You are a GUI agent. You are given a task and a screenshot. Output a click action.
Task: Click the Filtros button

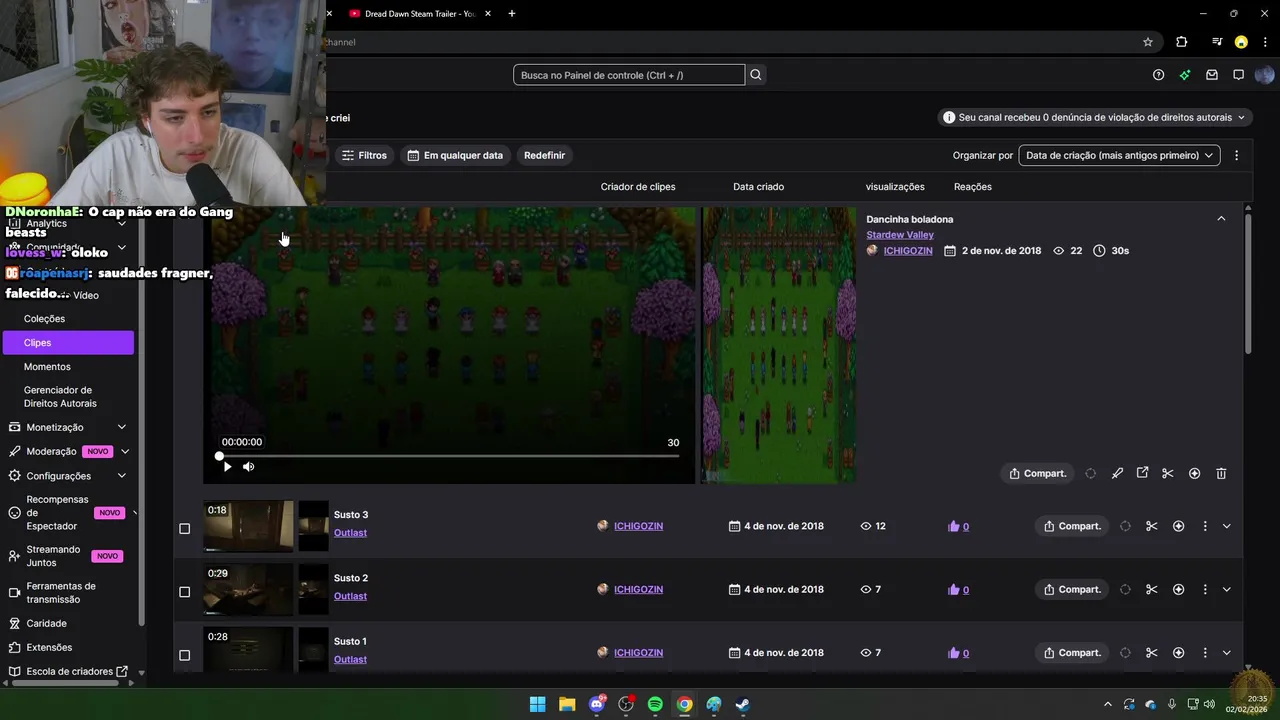364,155
